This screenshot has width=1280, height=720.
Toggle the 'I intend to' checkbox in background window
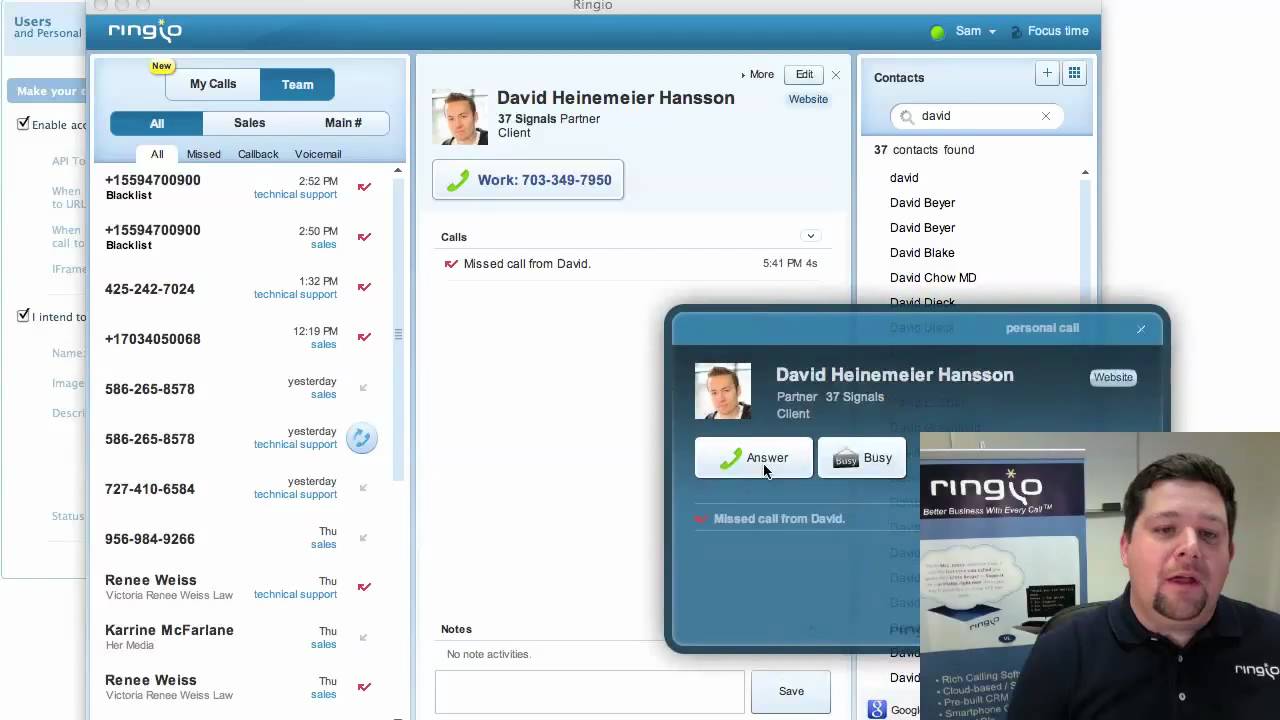(23, 316)
